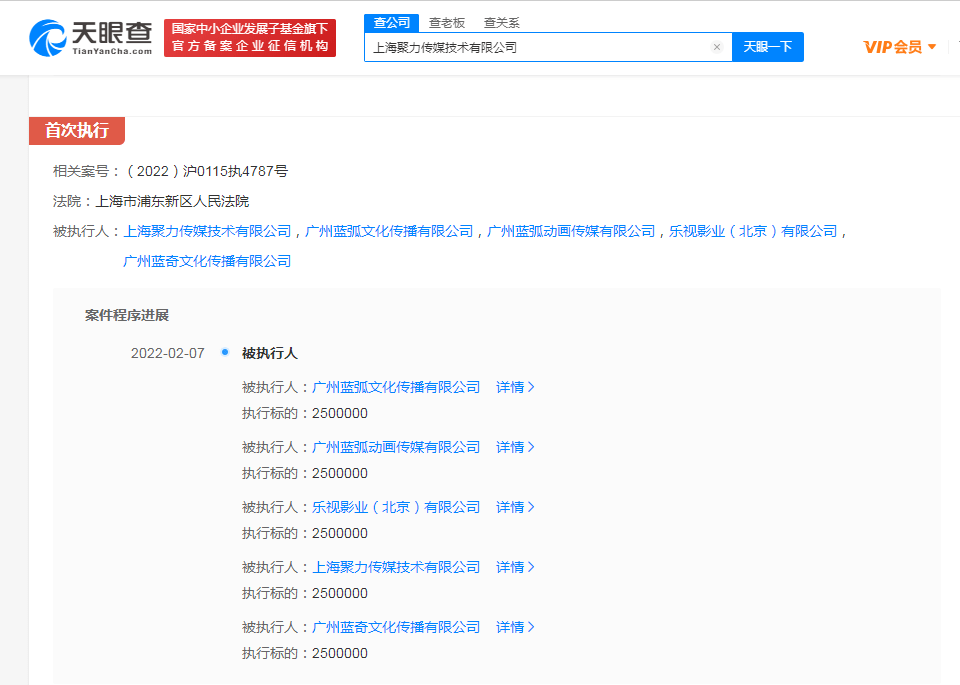Open 广州蓝弧文化传播有限公司 link in 被执行人 header line

point(389,231)
